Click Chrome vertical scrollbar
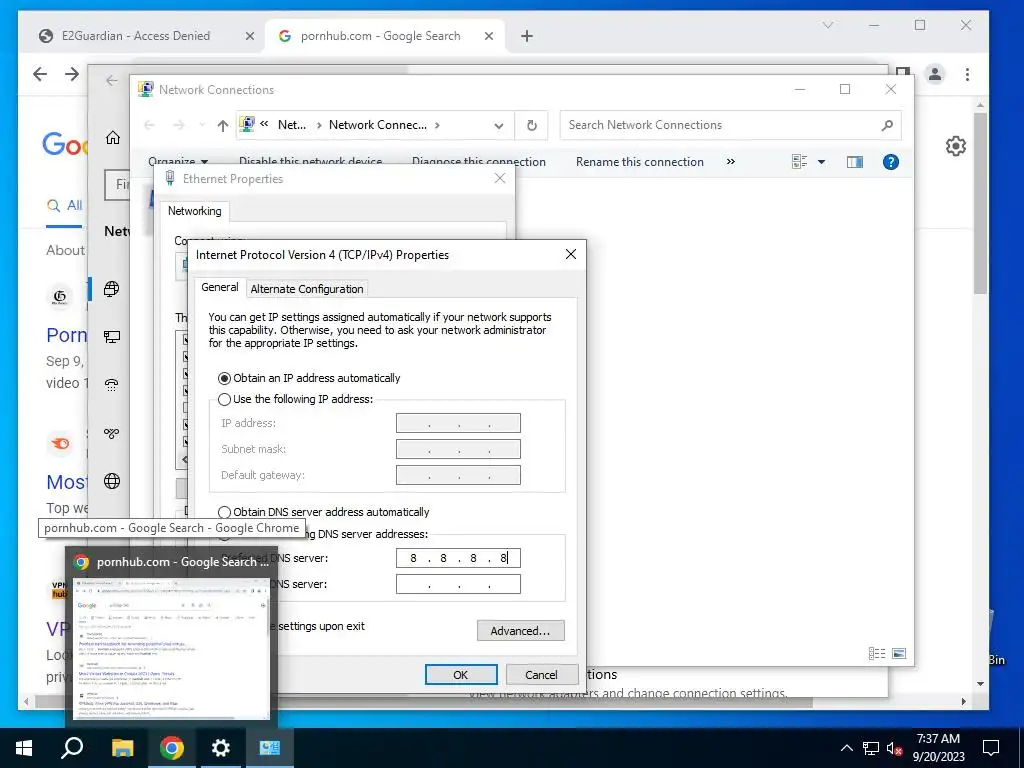The width and height of the screenshot is (1024, 768). tap(980, 202)
